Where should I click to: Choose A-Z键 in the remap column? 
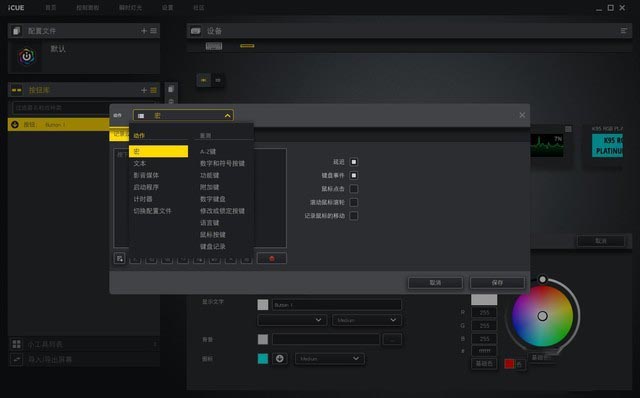tap(208, 151)
